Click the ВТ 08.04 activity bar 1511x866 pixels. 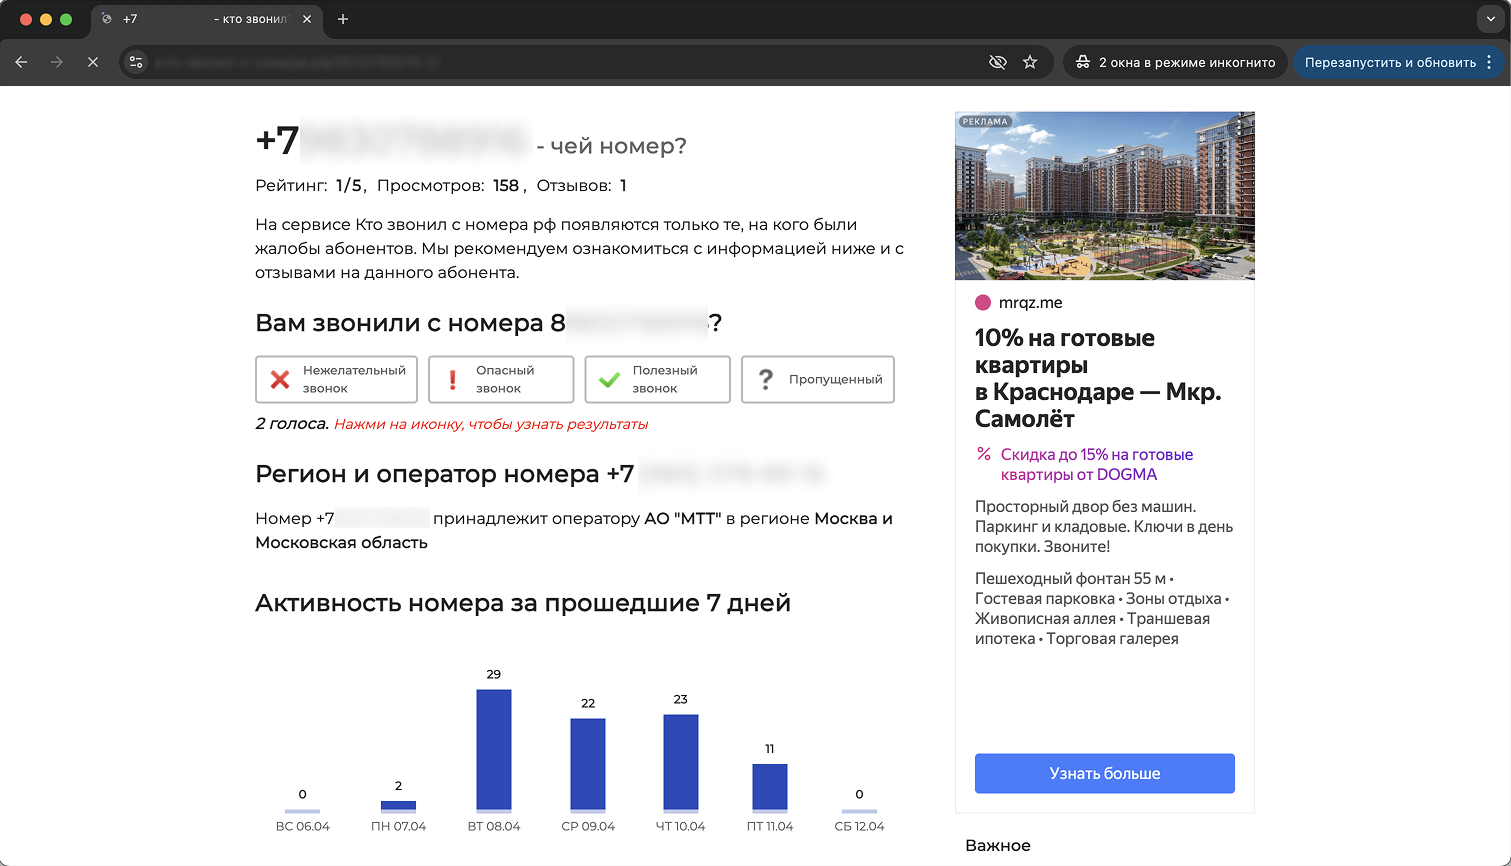494,750
